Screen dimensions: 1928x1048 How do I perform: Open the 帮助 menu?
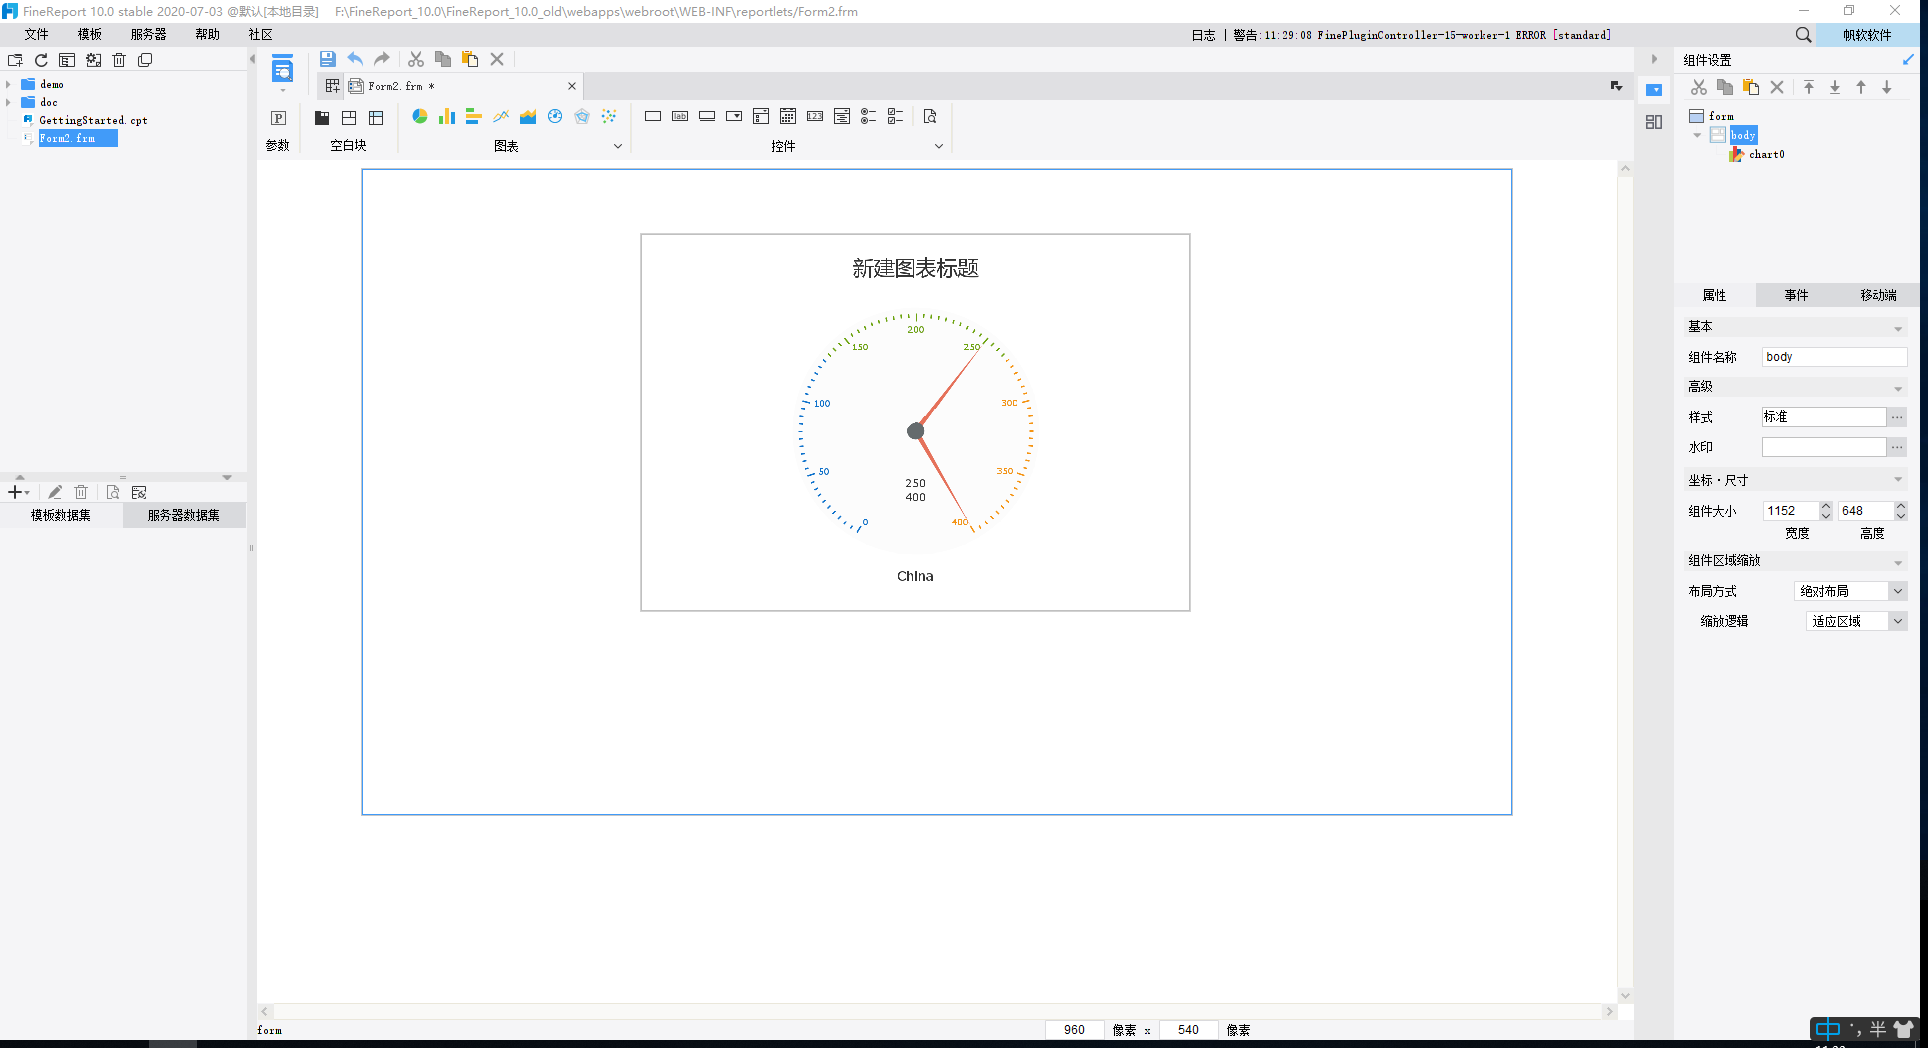point(208,34)
